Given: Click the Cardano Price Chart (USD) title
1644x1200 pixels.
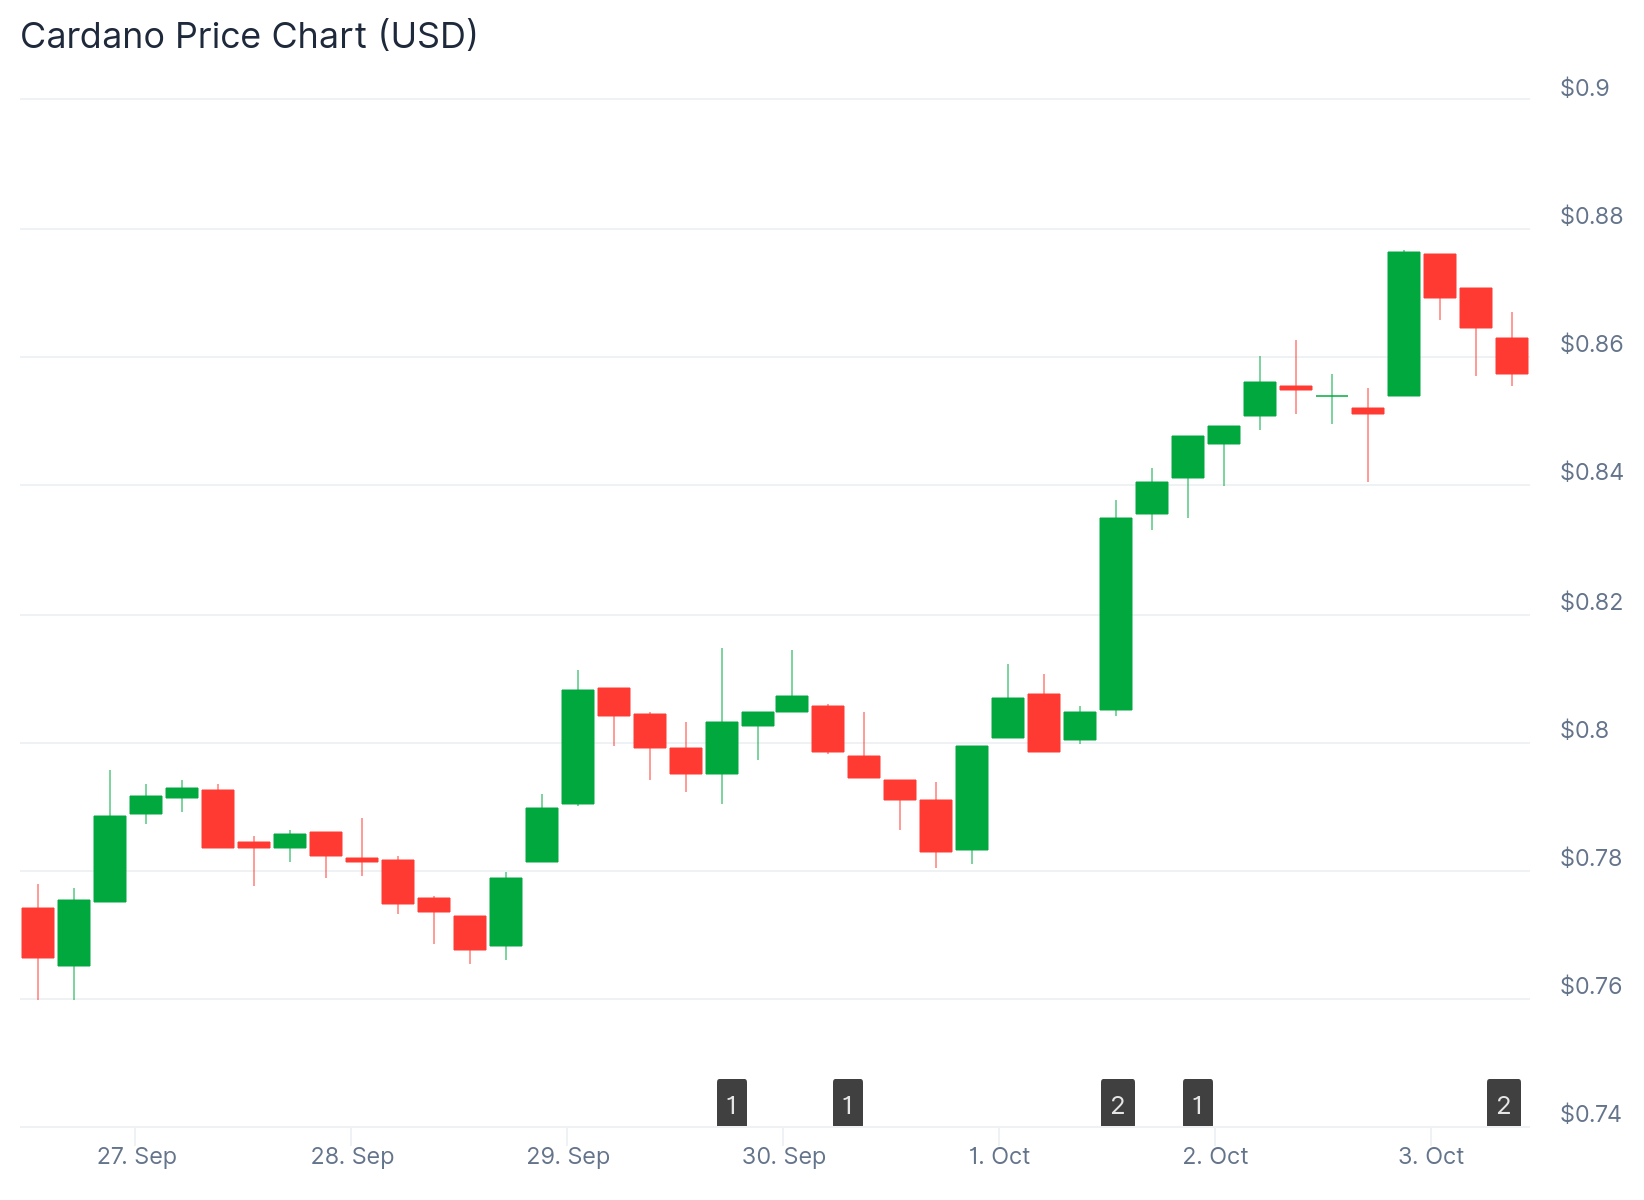Looking at the screenshot, I should pyautogui.click(x=249, y=36).
